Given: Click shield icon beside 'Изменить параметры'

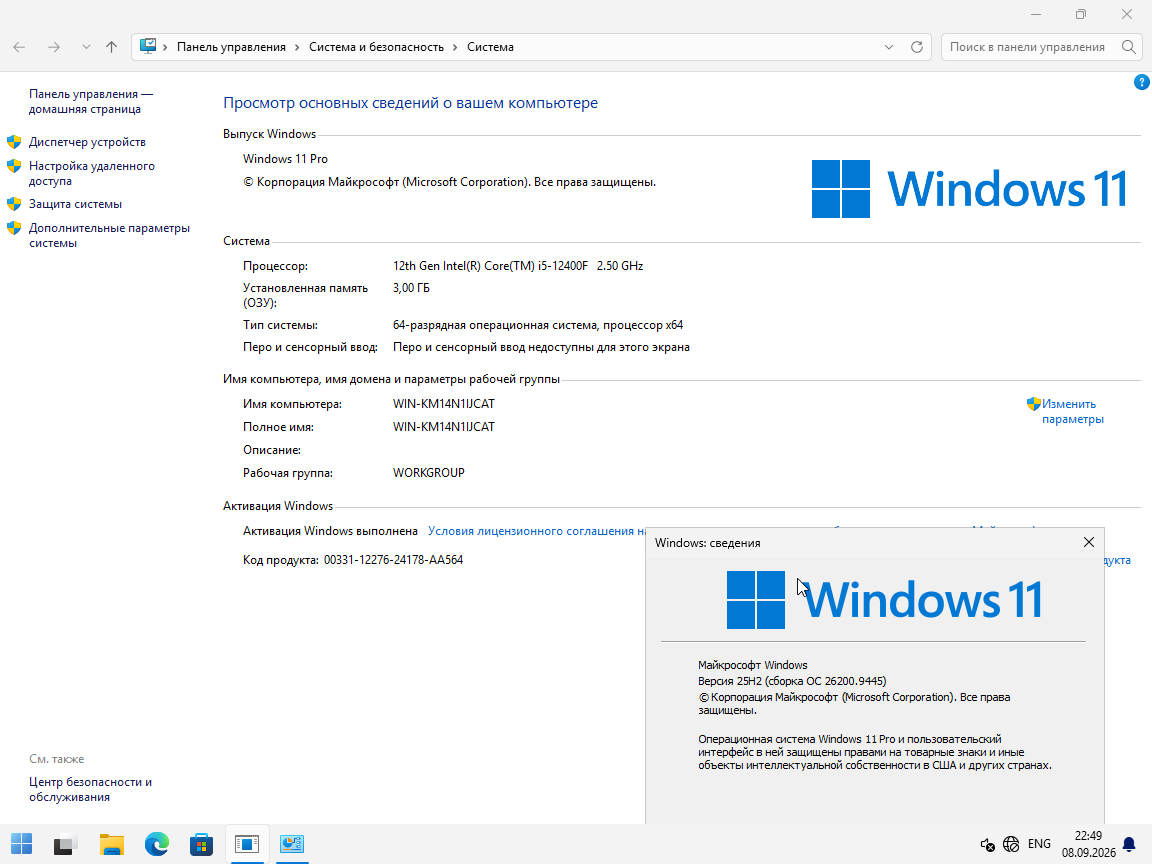Looking at the screenshot, I should point(1034,403).
